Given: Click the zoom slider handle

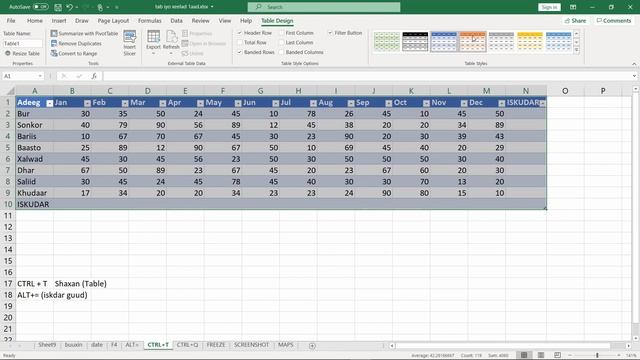Looking at the screenshot, I should tap(597, 356).
